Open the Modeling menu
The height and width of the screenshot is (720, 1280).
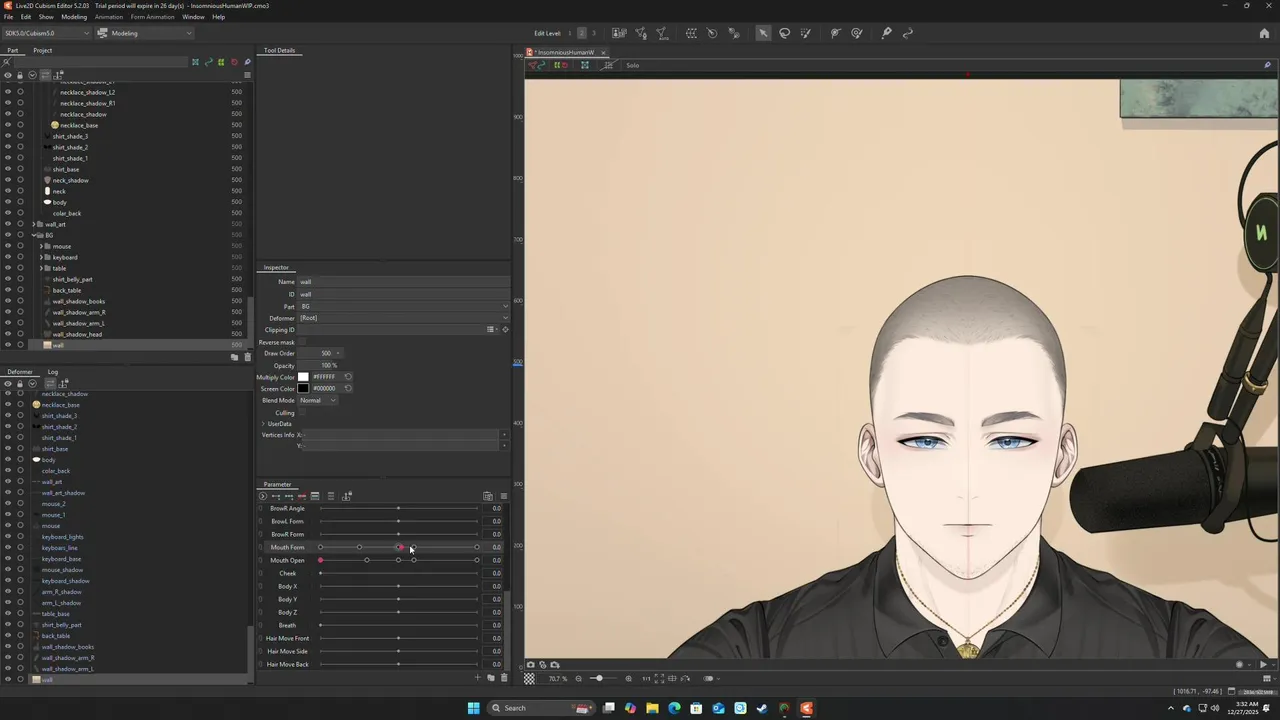(74, 17)
